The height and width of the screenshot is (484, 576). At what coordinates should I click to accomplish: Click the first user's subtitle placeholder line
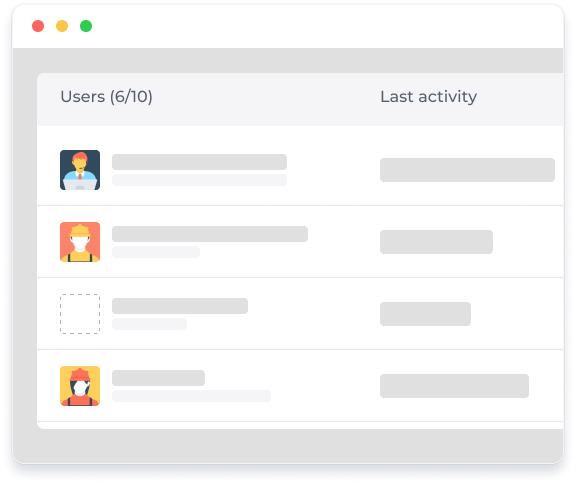(x=199, y=180)
